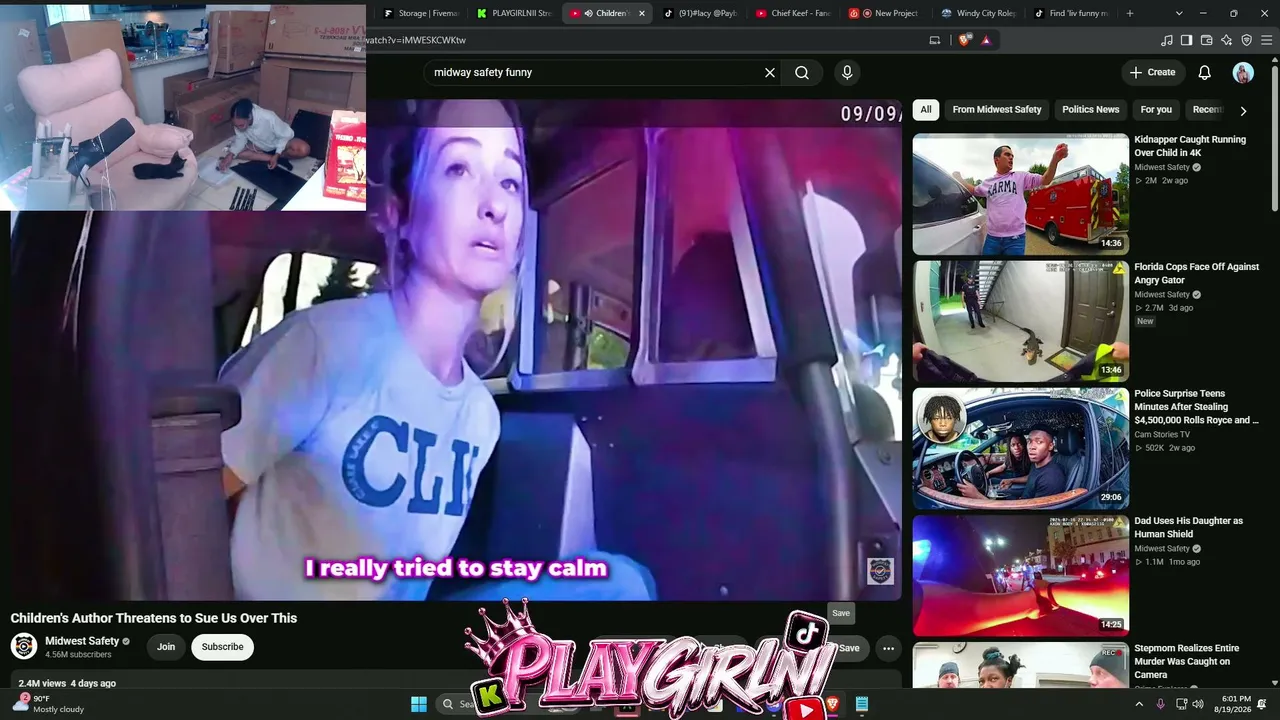This screenshot has height=720, width=1280.
Task: Click the Brave Shields lion icon
Action: tap(964, 40)
